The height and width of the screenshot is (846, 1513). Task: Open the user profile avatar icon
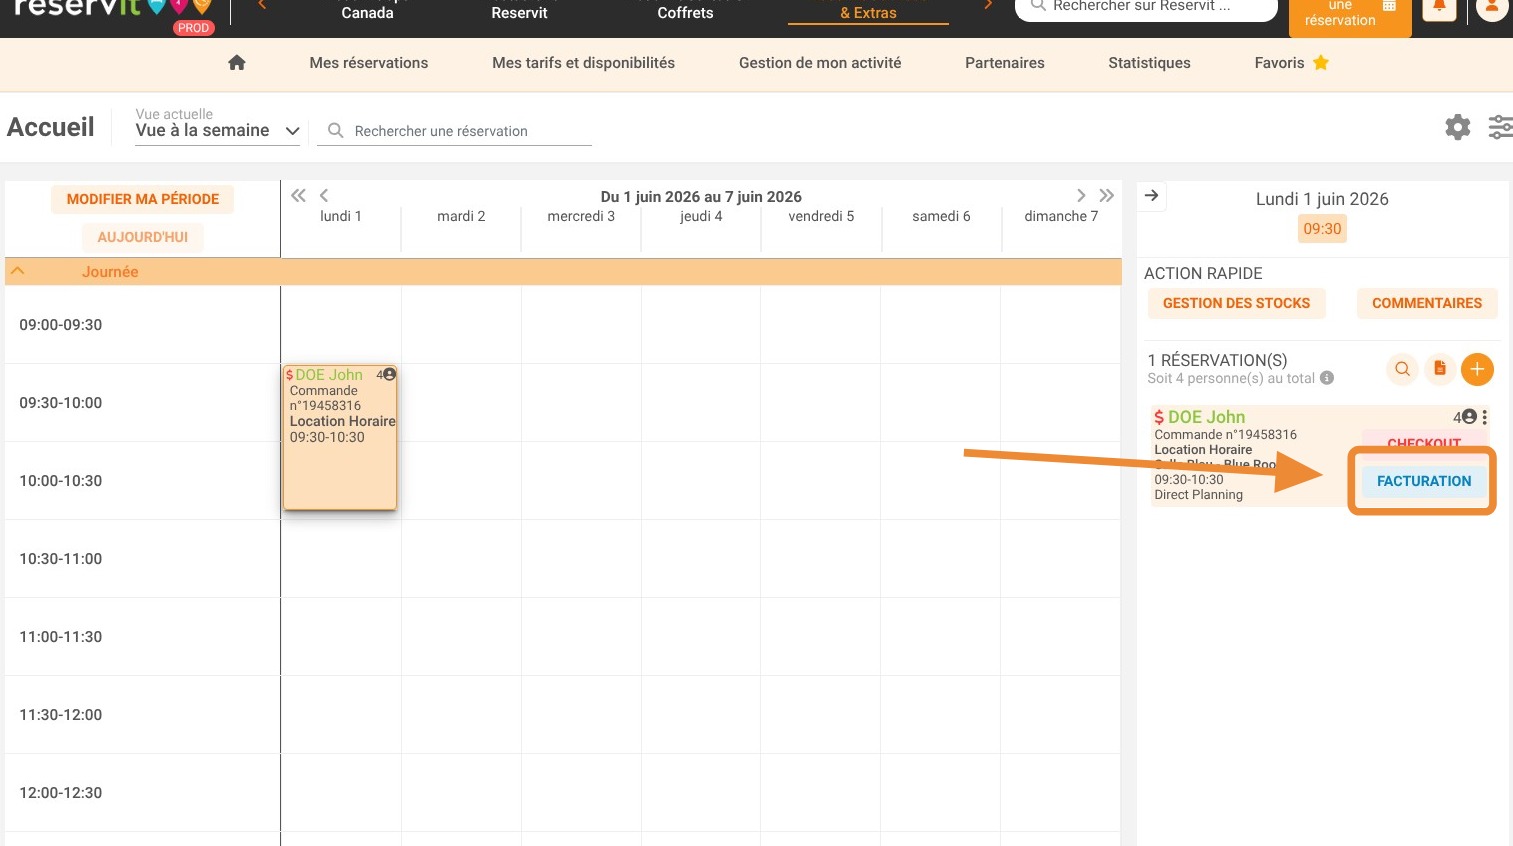(x=1493, y=6)
